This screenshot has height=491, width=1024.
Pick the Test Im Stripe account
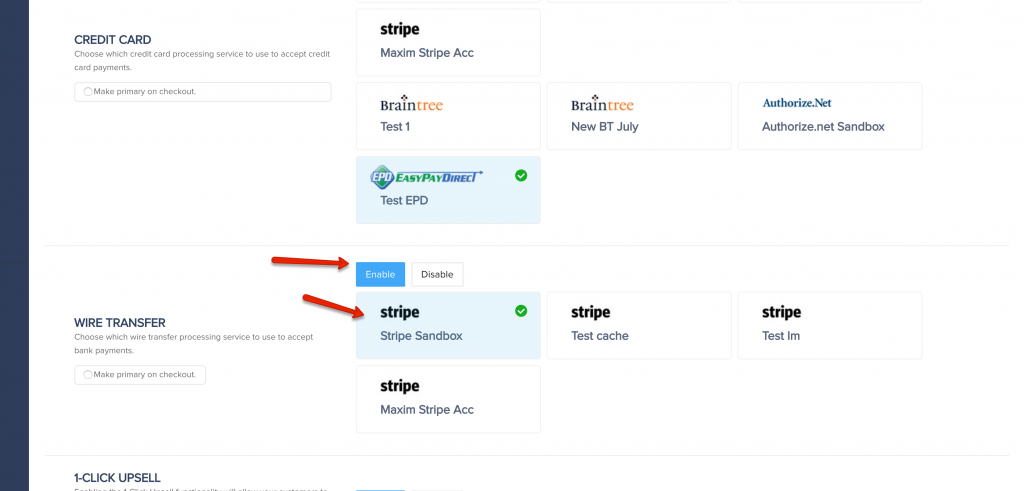click(x=830, y=325)
